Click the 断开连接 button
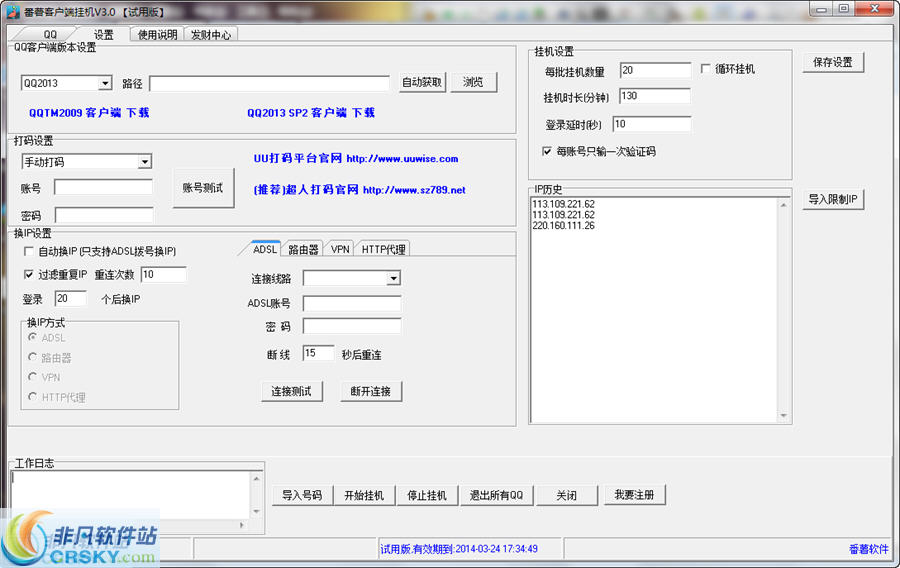The image size is (900, 568). pyautogui.click(x=371, y=391)
